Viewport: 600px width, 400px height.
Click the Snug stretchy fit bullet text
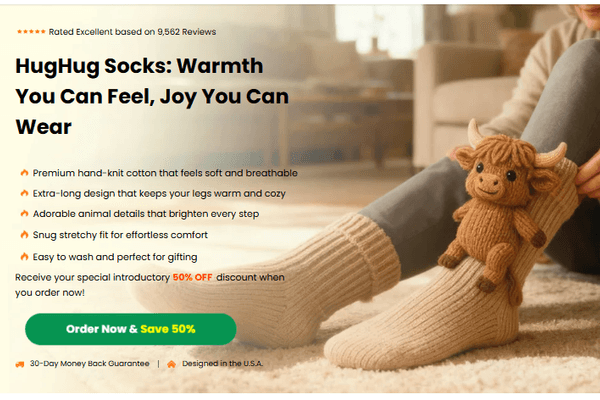tap(120, 235)
